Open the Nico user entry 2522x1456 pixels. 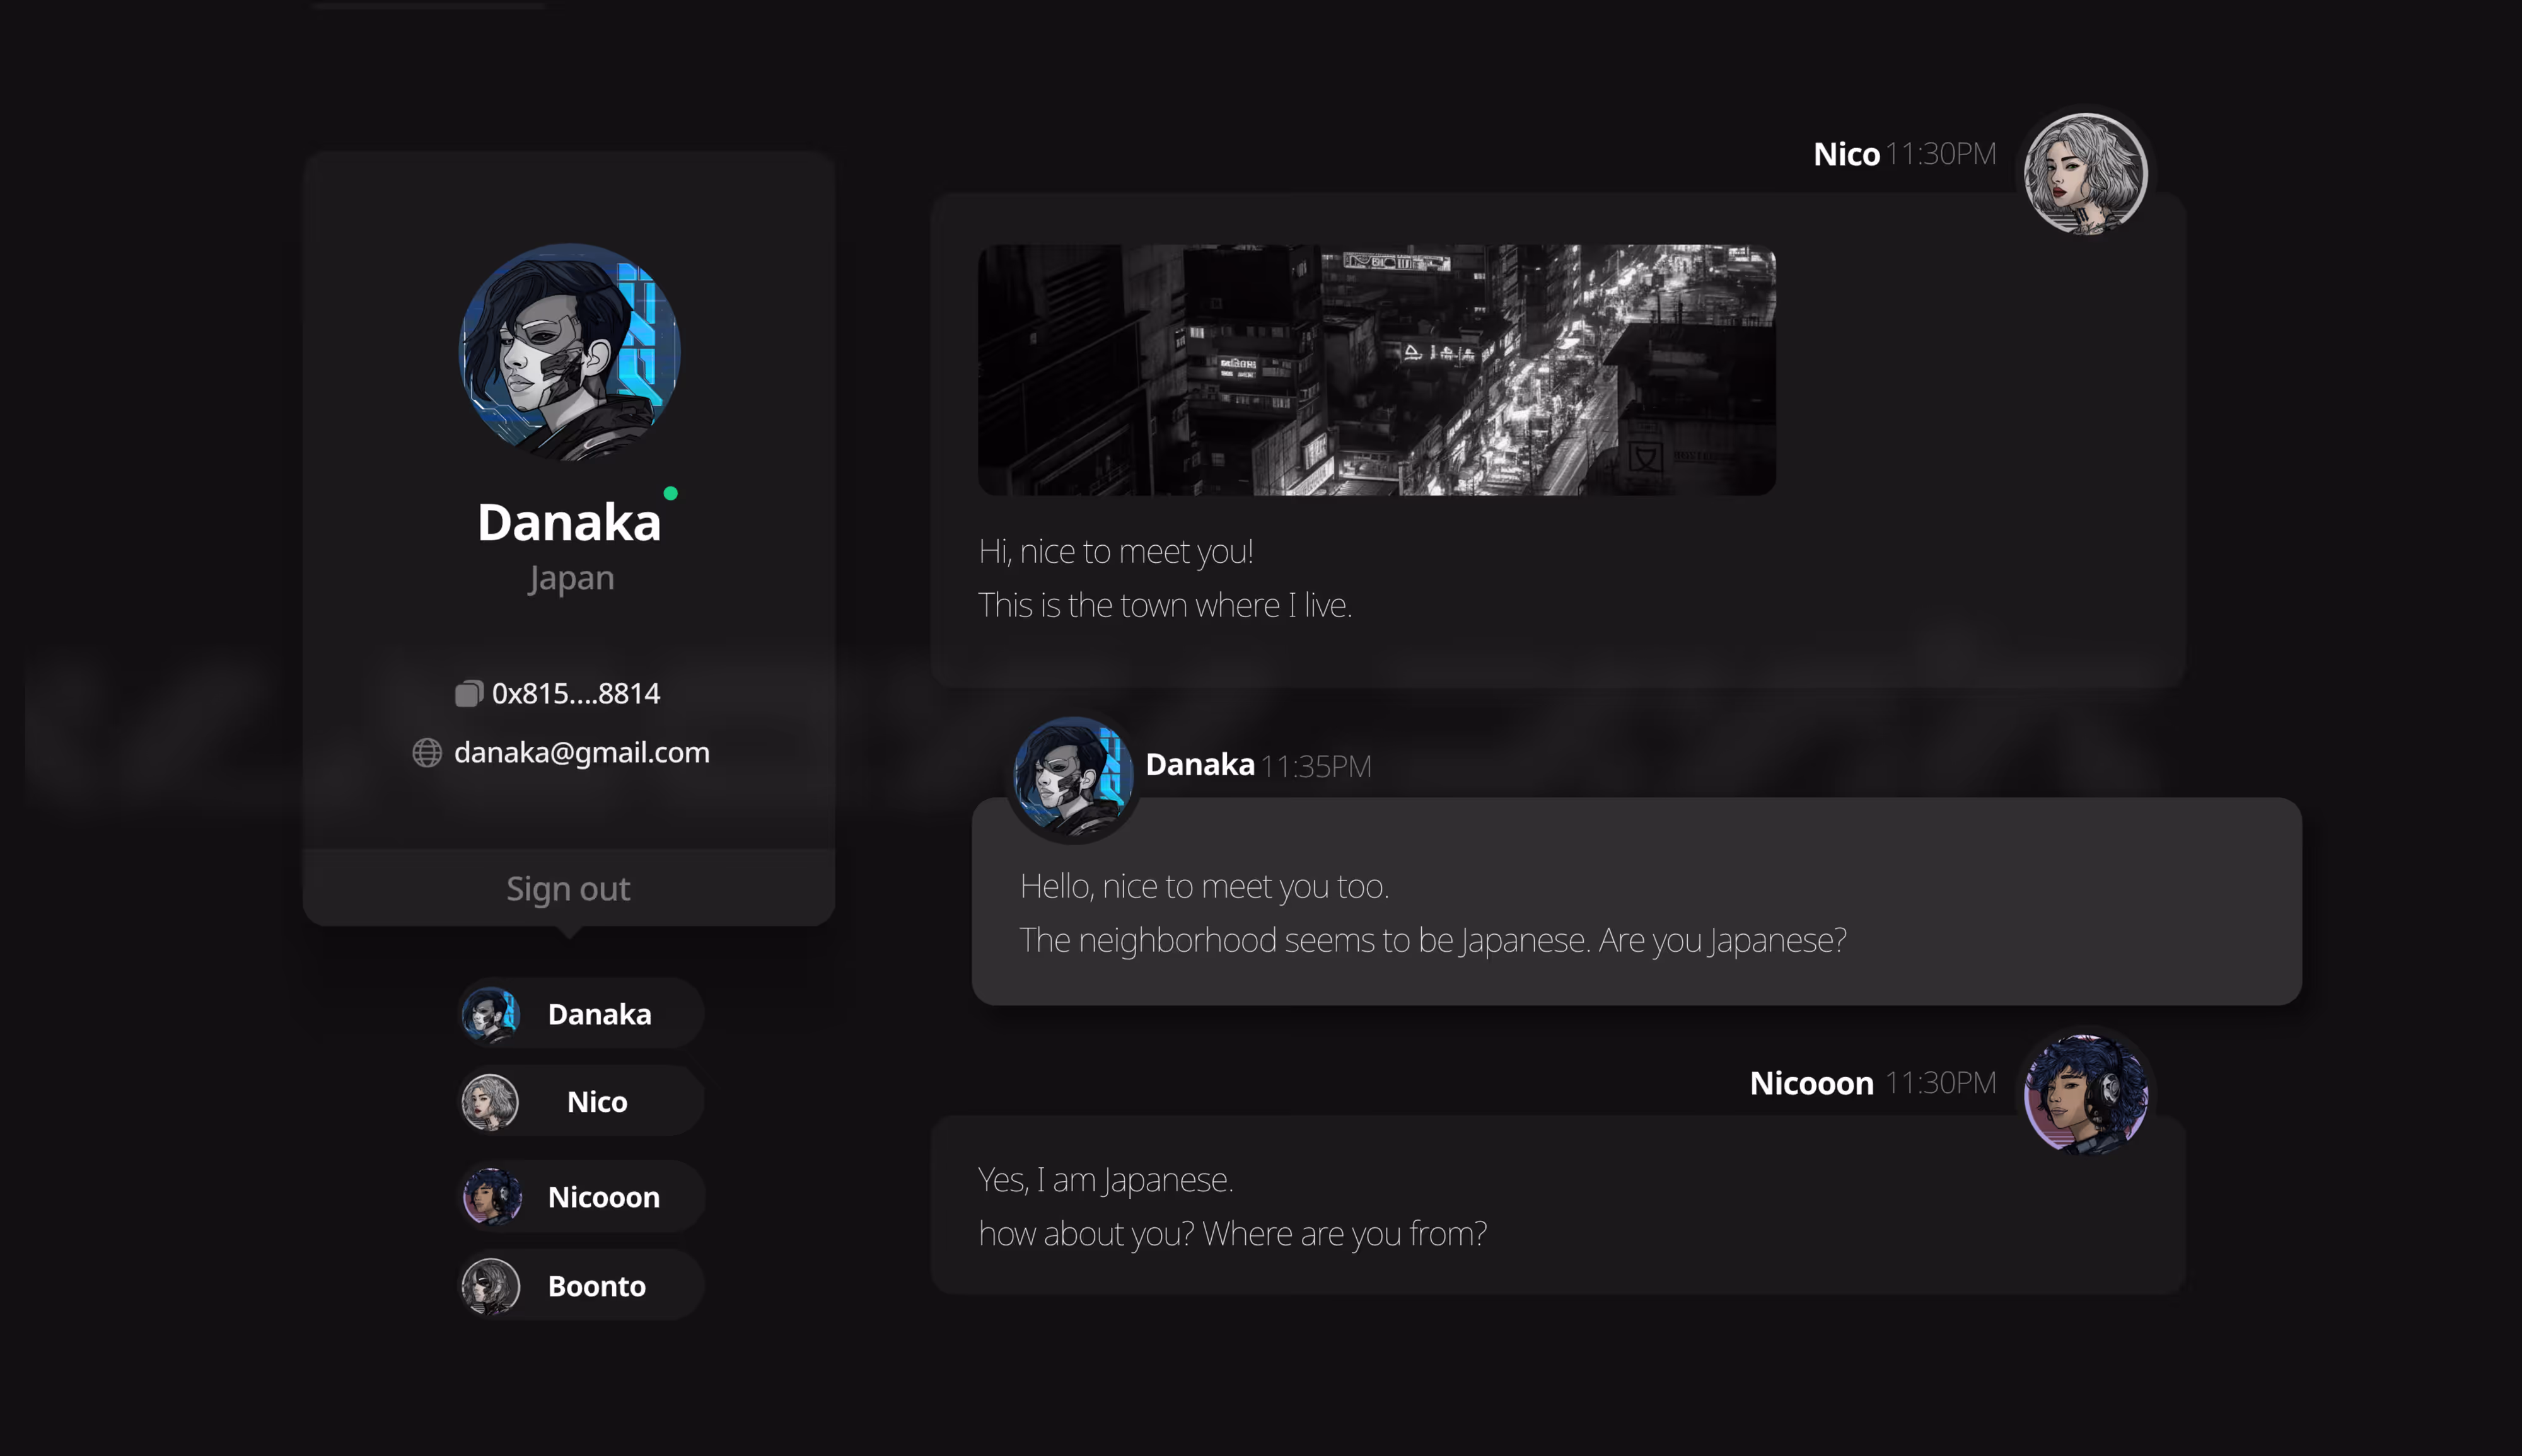(x=581, y=1101)
